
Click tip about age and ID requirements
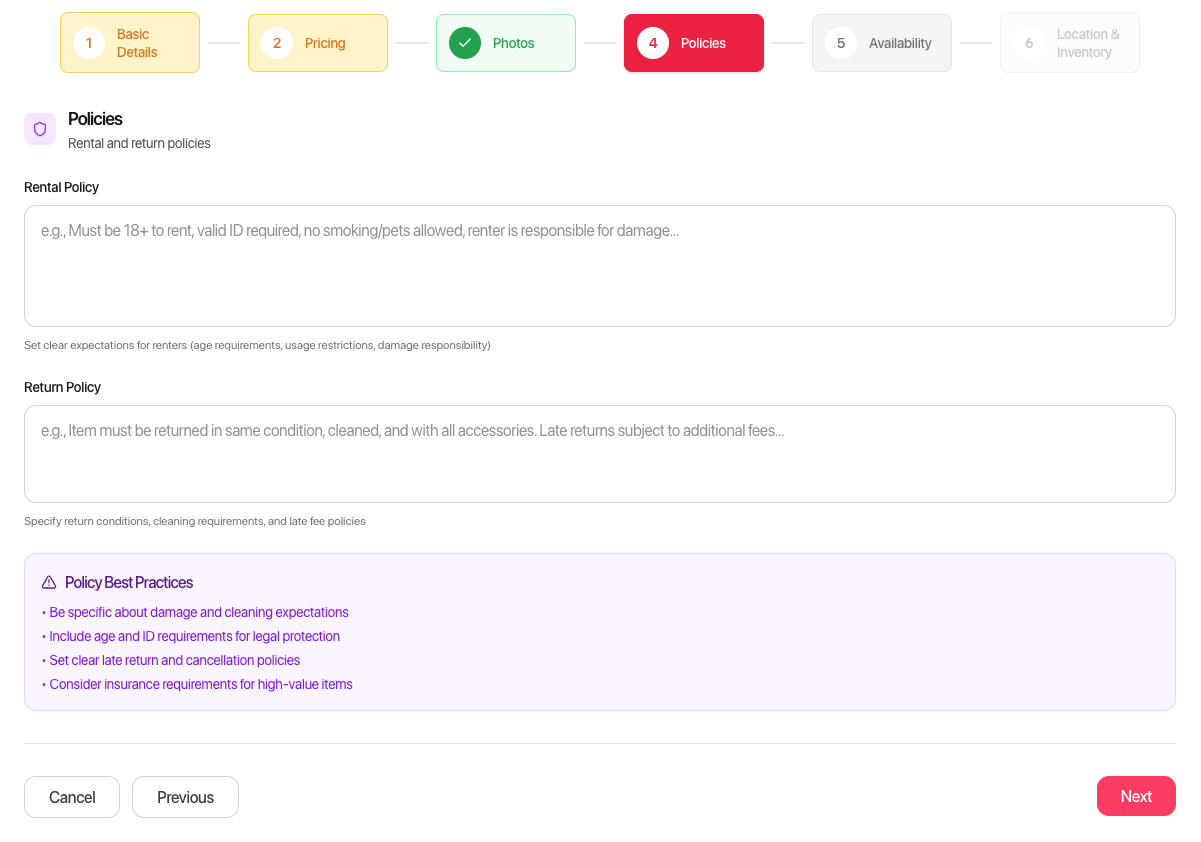coord(191,636)
